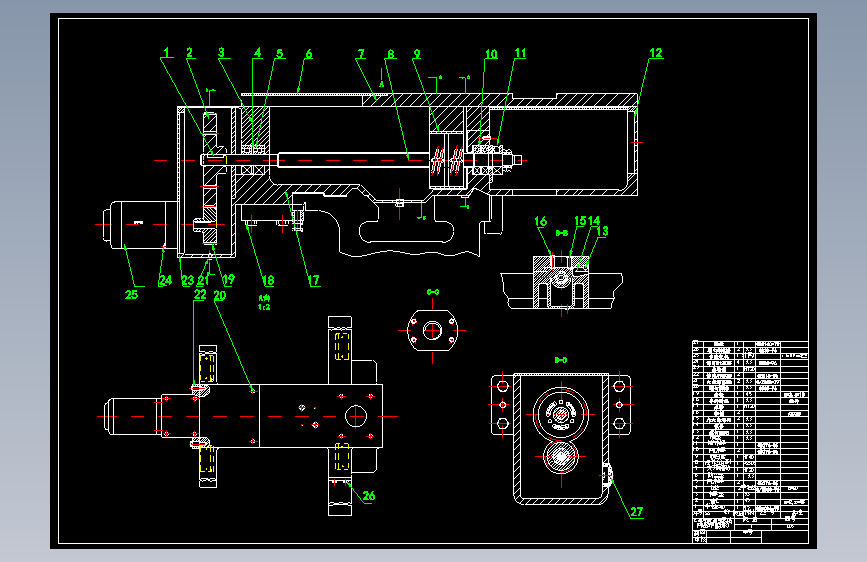Click part callout number 13
This screenshot has width=867, height=562.
point(603,231)
